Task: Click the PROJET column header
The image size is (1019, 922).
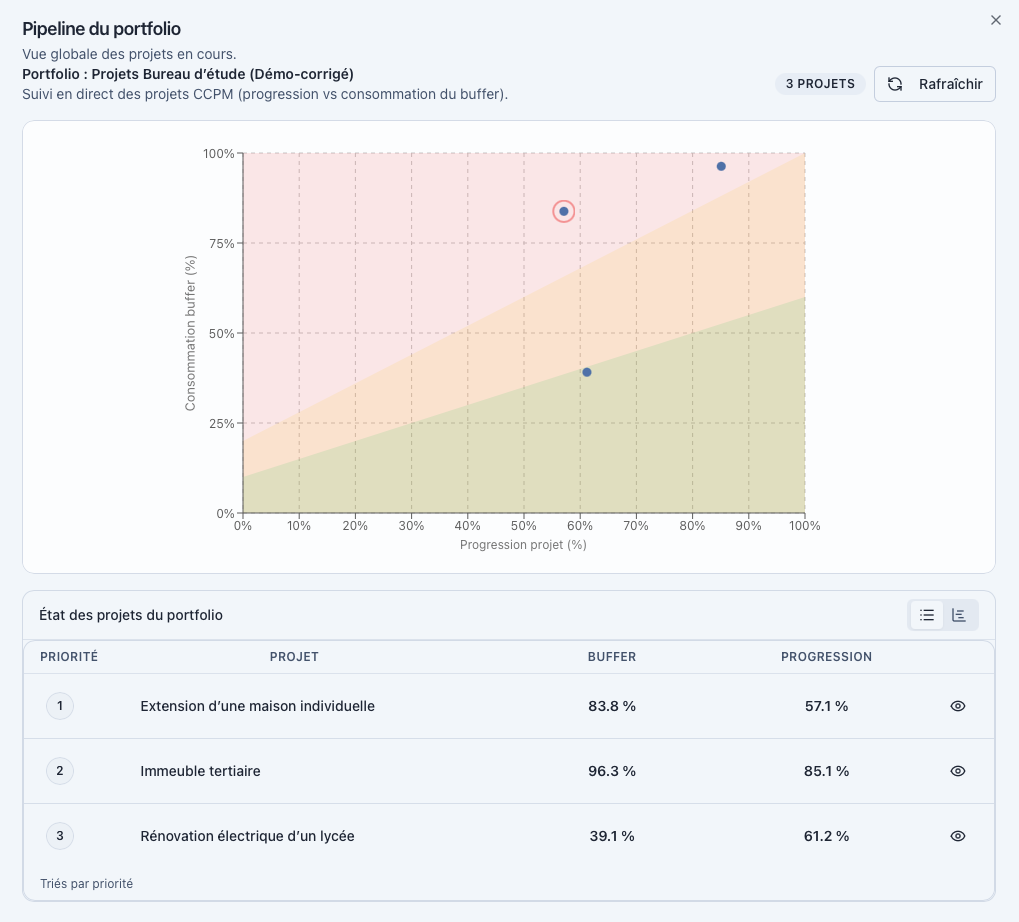Action: 294,657
